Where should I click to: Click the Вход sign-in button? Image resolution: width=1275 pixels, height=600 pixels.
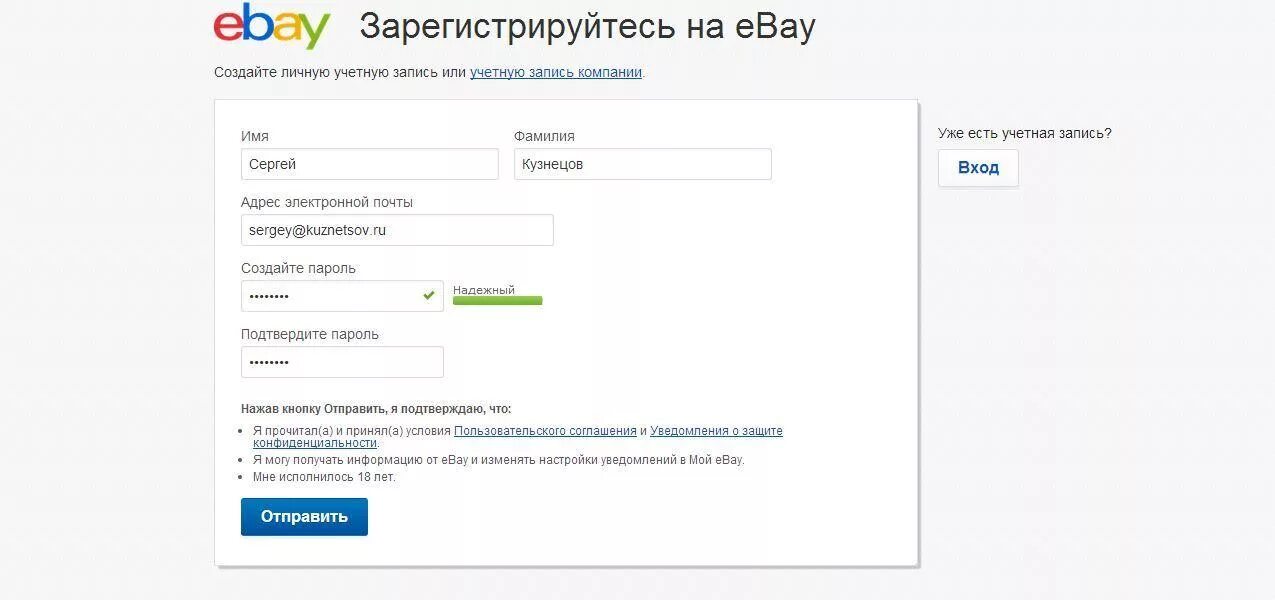[978, 168]
